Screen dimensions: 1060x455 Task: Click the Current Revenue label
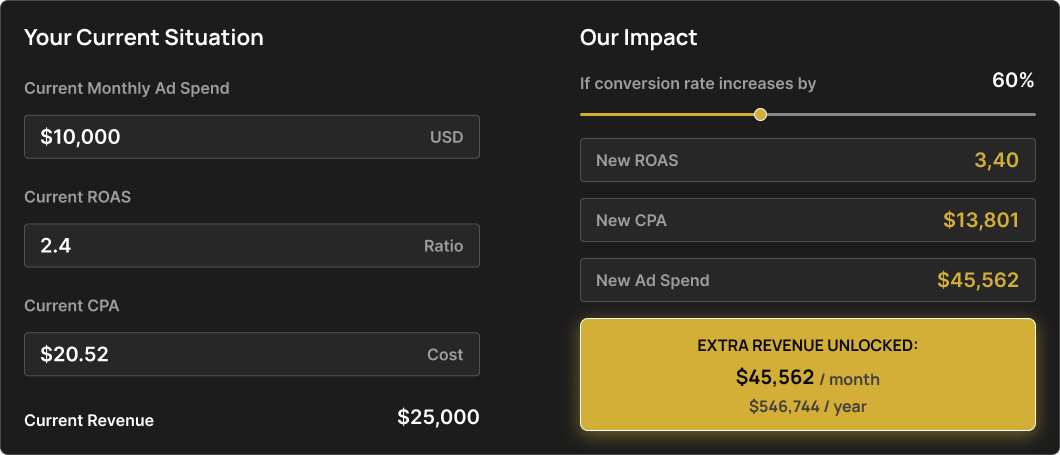pyautogui.click(x=89, y=421)
